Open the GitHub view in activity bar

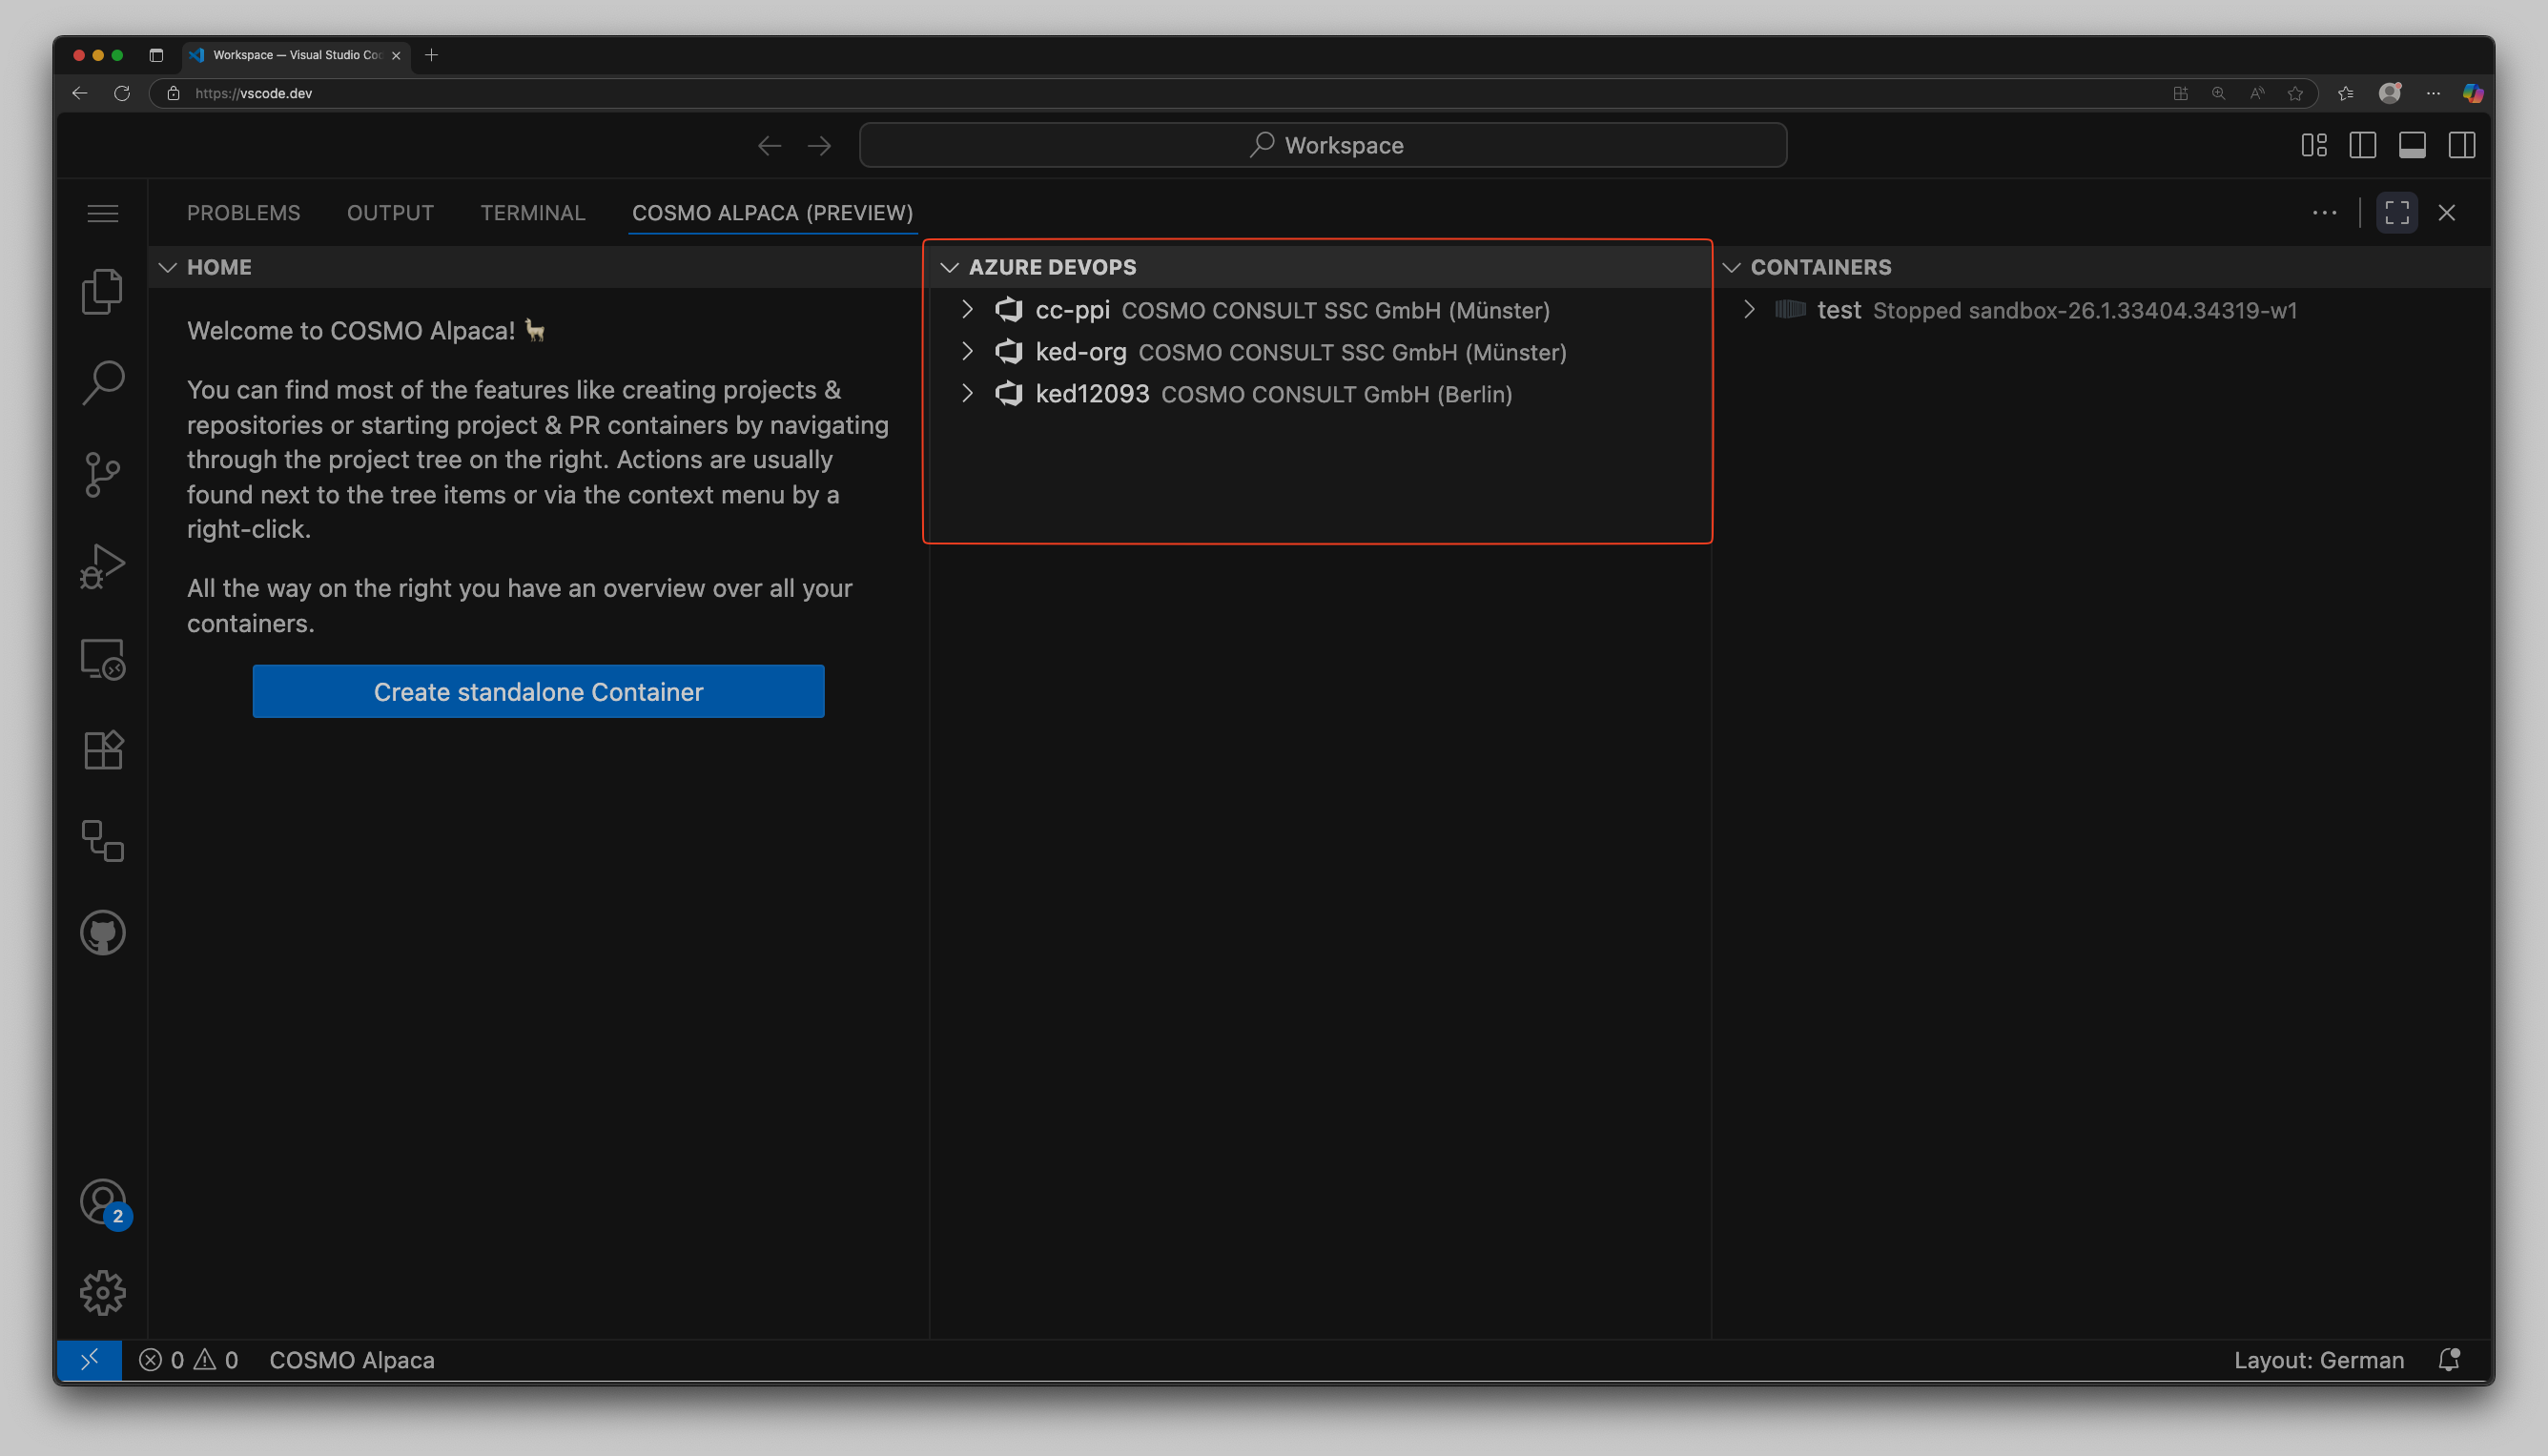(102, 932)
